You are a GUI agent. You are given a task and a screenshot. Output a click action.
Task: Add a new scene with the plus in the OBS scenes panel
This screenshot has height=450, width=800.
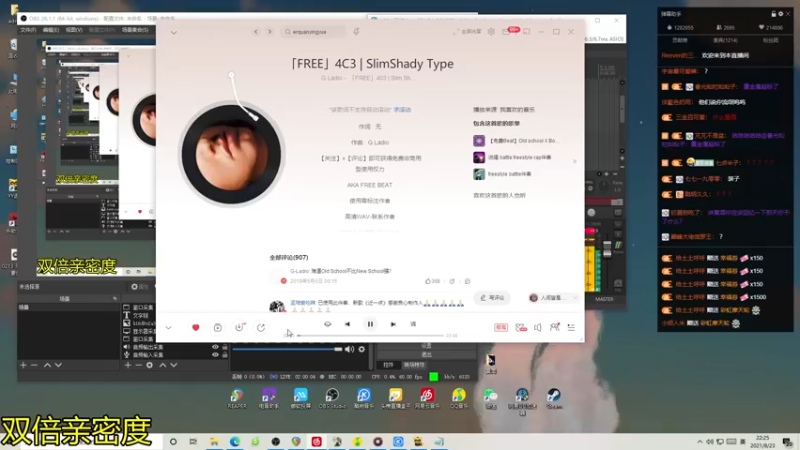23,365
